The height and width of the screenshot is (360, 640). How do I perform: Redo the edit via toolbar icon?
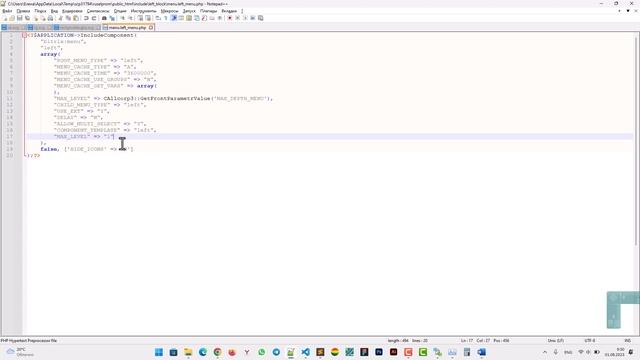click(94, 18)
